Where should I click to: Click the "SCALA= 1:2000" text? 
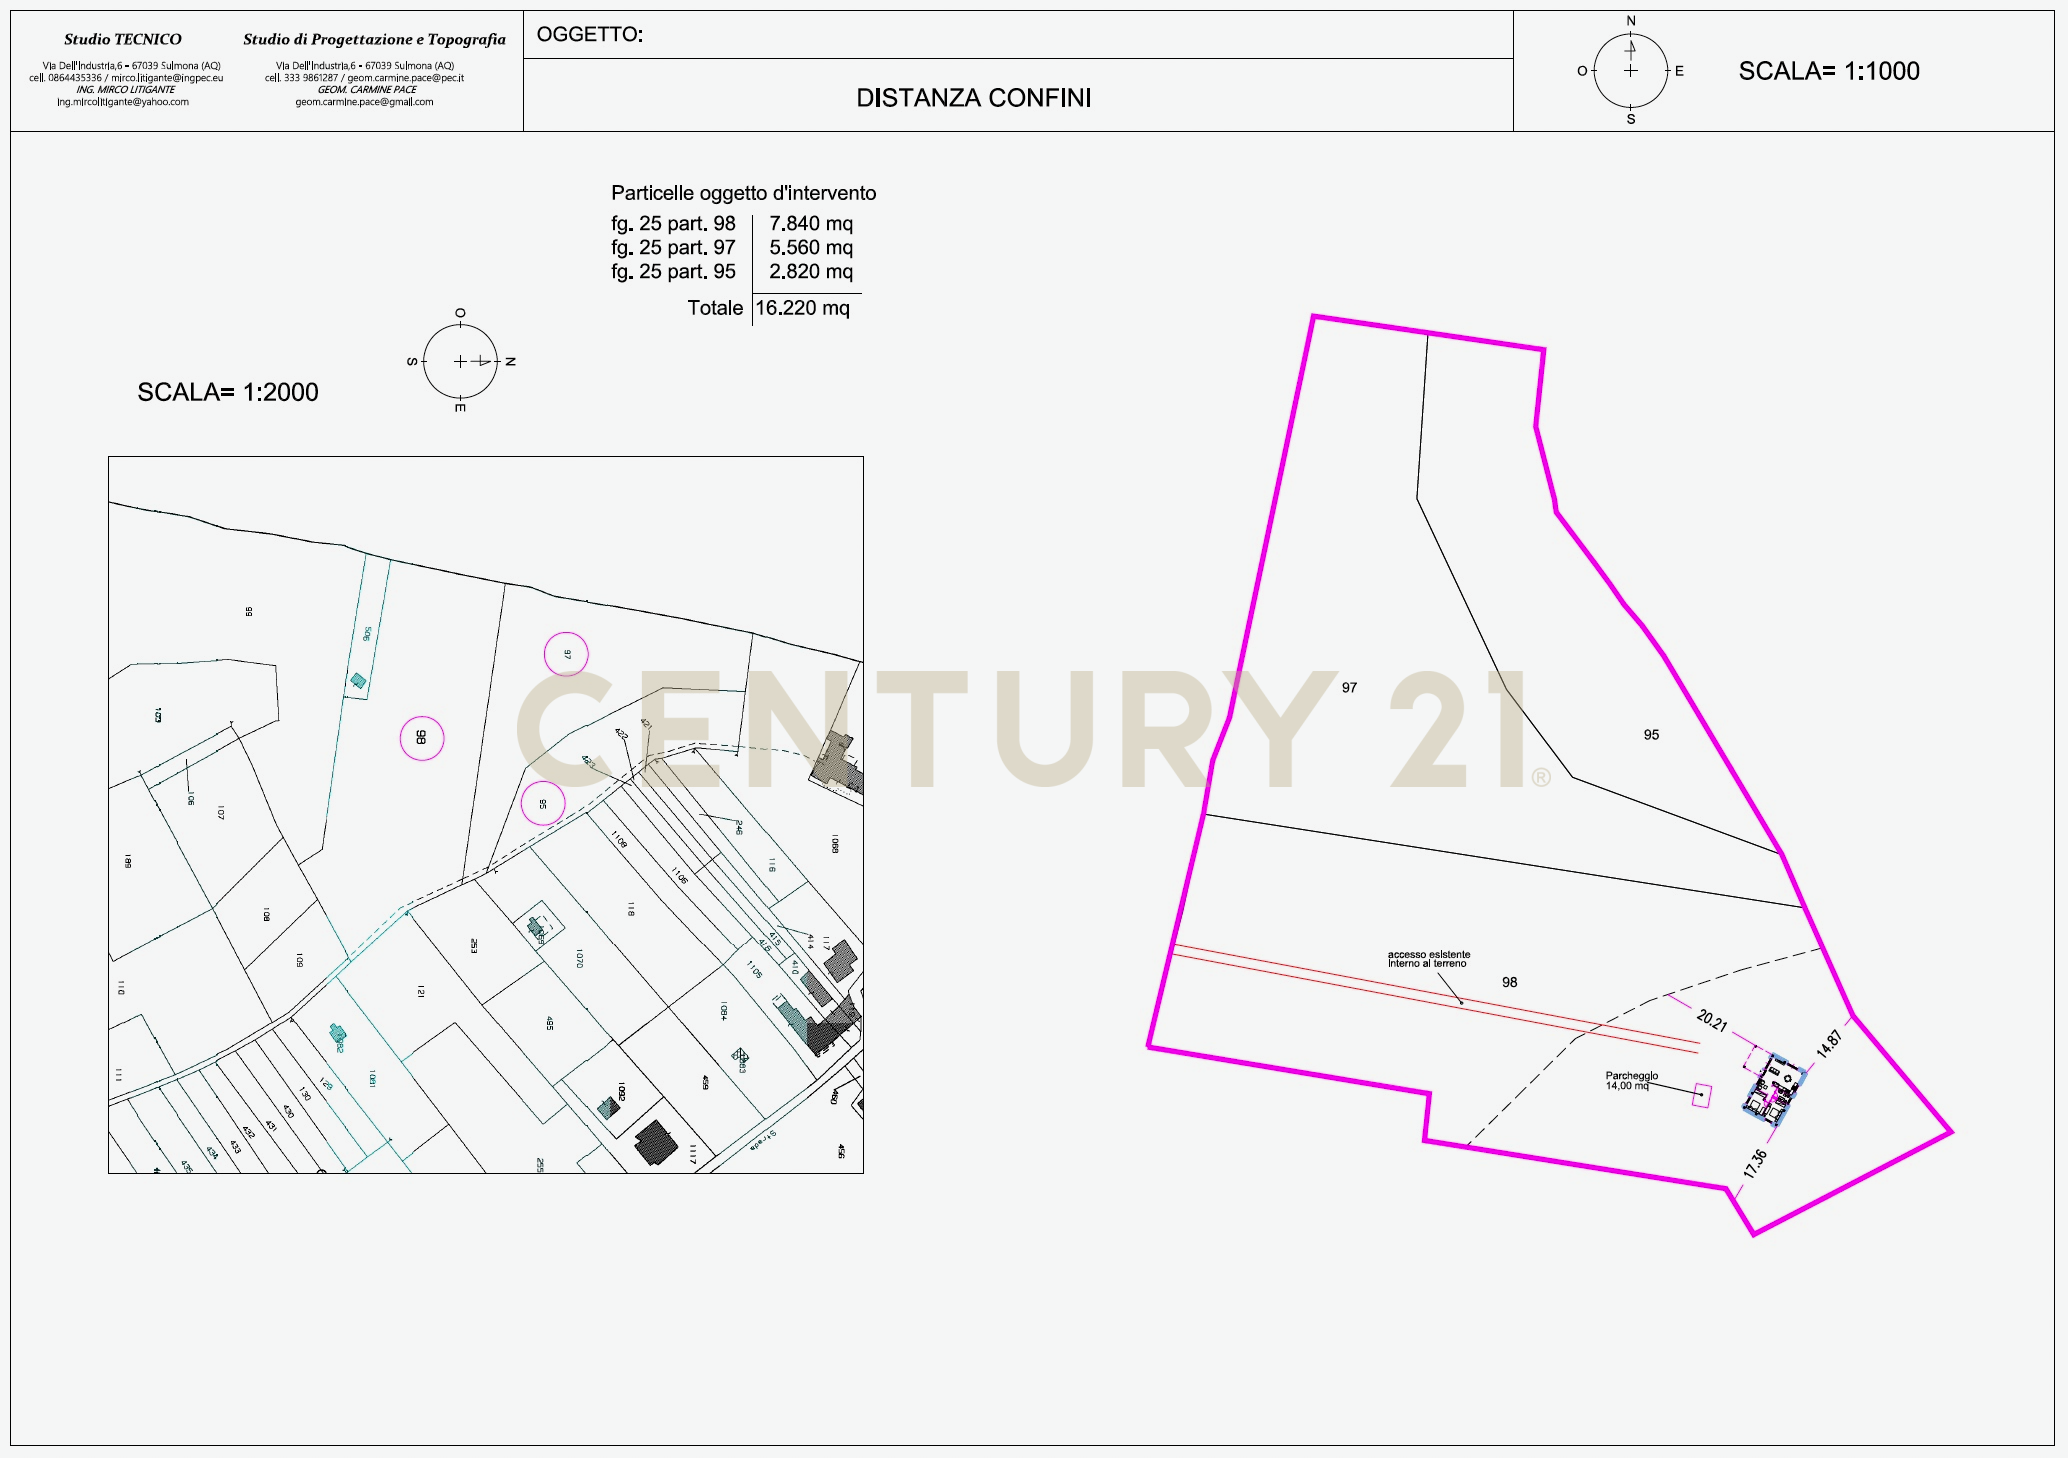point(228,392)
